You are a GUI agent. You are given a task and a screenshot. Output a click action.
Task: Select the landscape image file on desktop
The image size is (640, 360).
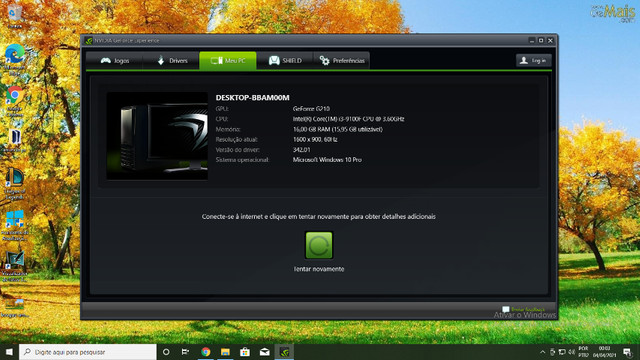[14, 308]
